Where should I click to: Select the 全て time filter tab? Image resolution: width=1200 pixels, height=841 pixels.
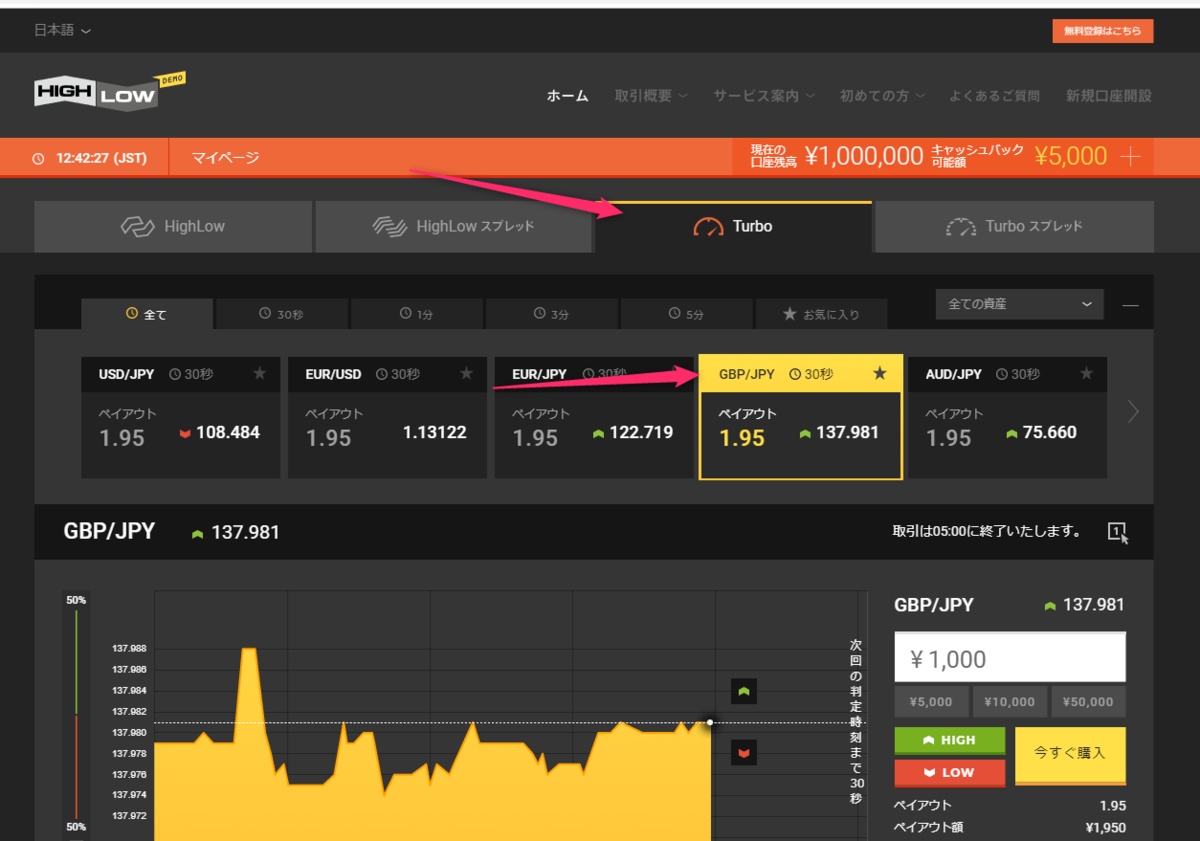[147, 314]
